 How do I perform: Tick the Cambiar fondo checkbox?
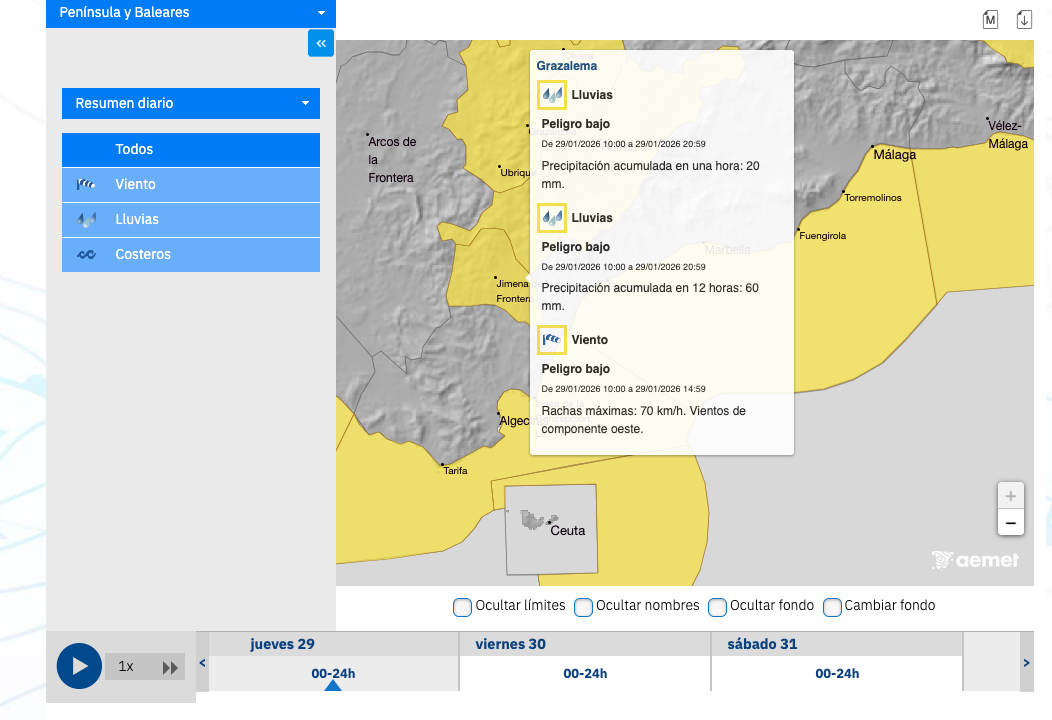pyautogui.click(x=832, y=607)
